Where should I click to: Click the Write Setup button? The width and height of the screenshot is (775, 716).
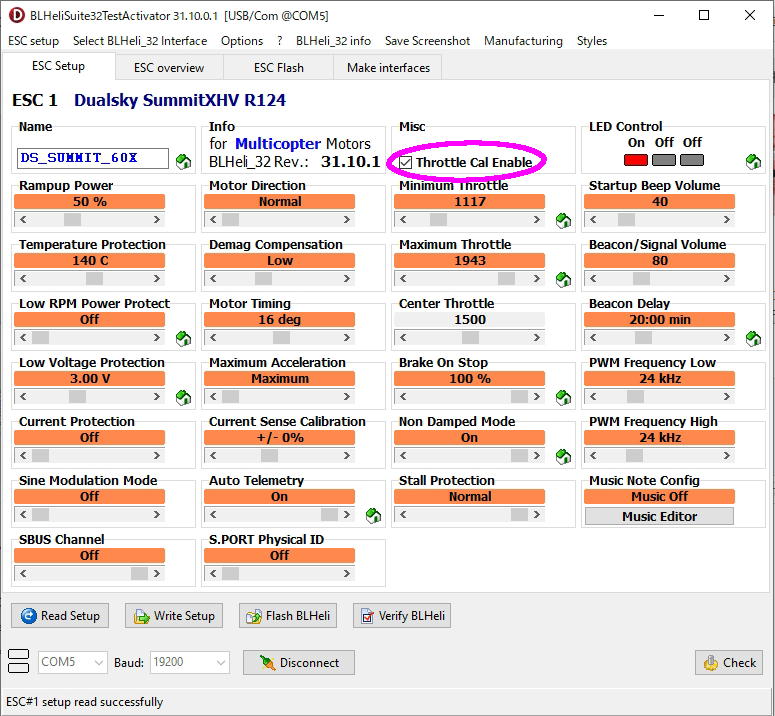pos(173,616)
